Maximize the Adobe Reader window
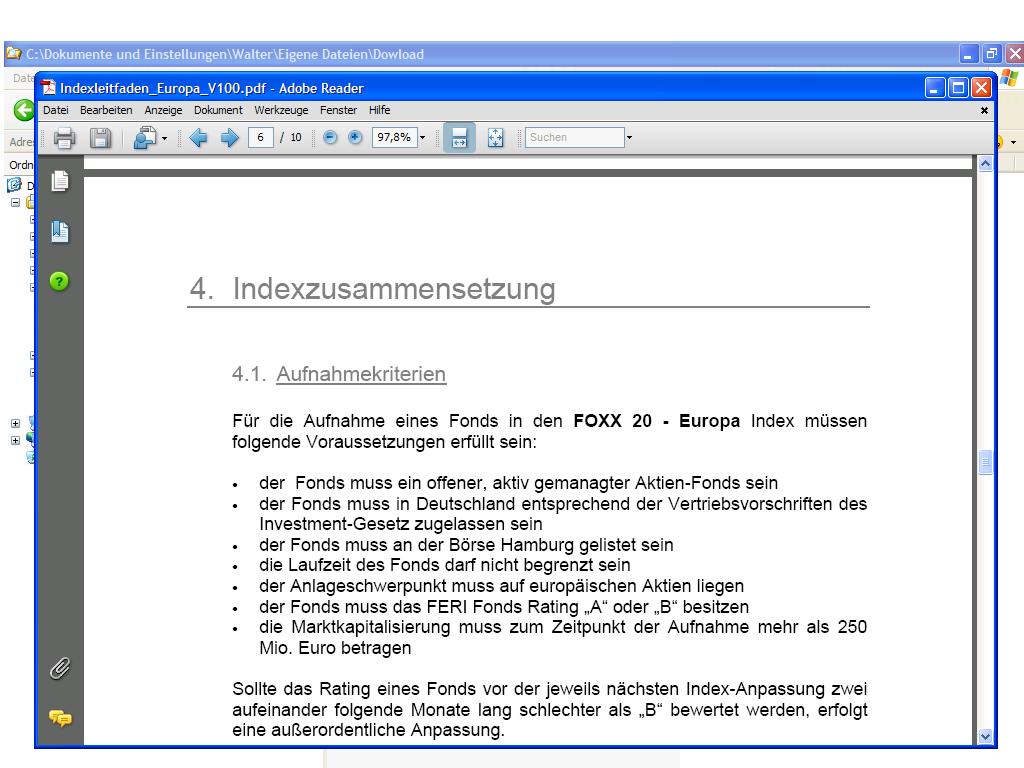 pos(958,88)
